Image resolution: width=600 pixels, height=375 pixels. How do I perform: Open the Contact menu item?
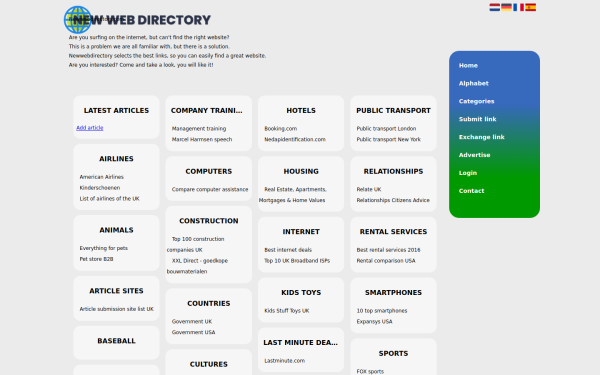[x=471, y=191]
